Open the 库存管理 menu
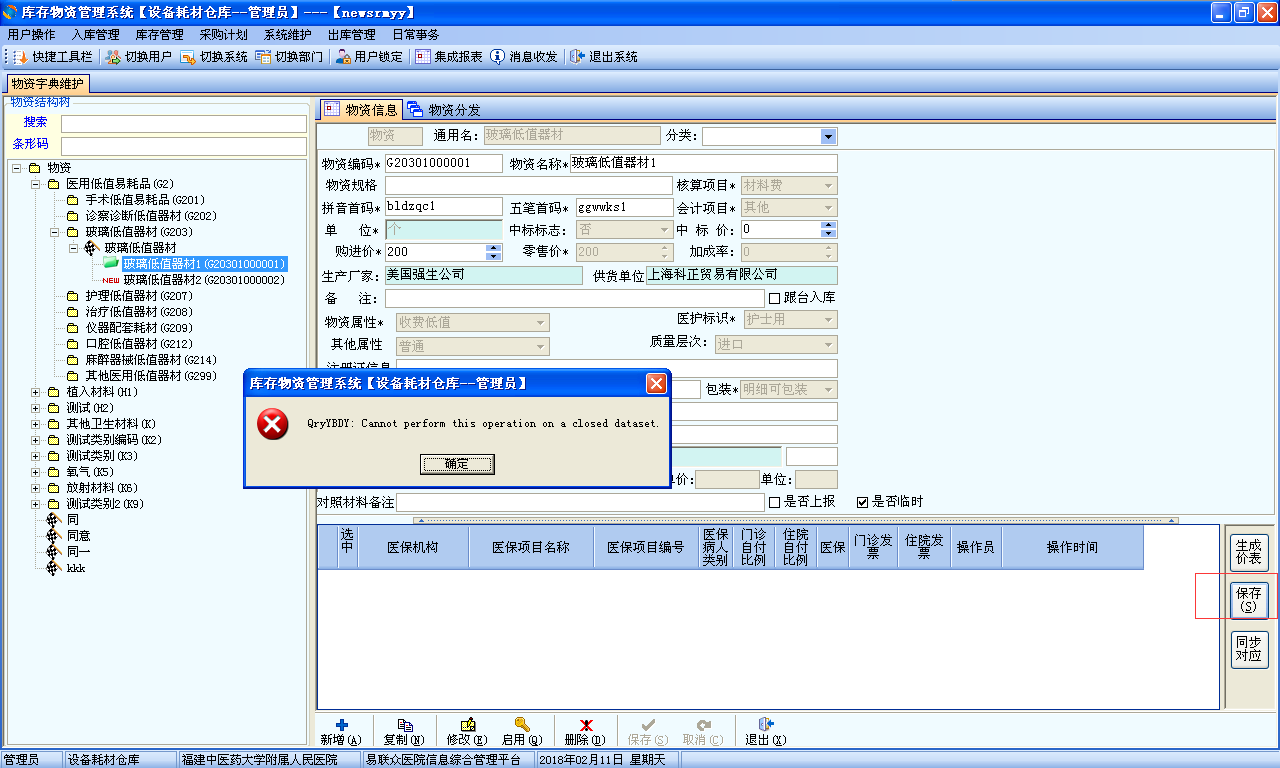The image size is (1280, 768). click(159, 35)
